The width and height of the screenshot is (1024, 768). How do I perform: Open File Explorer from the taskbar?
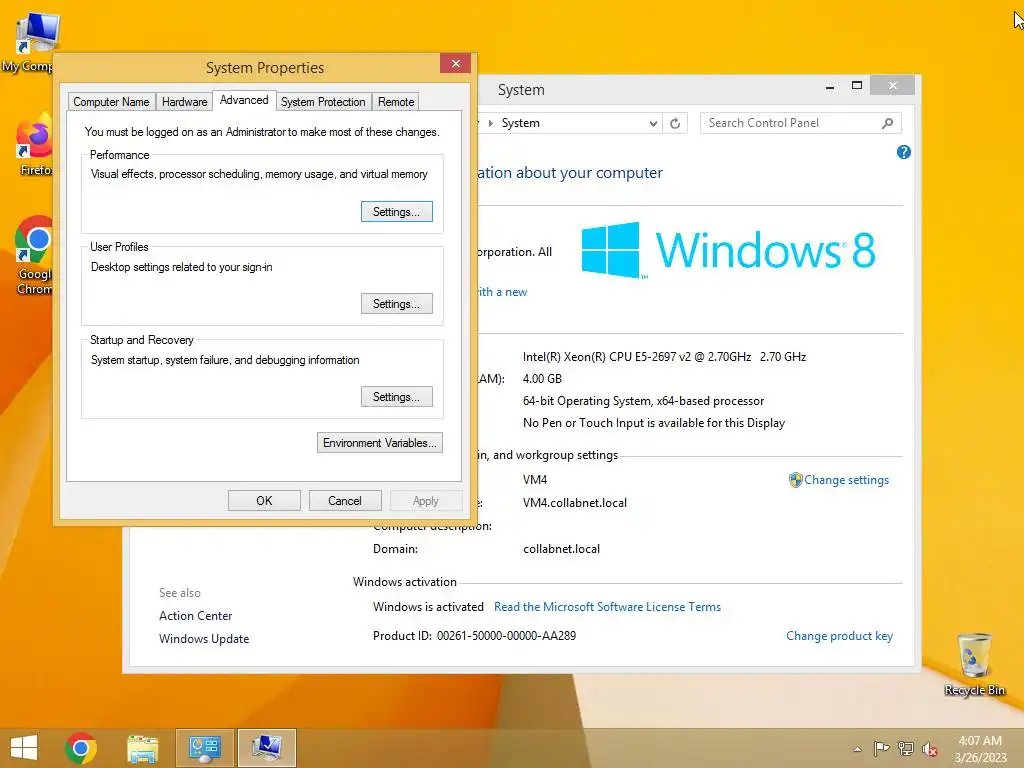142,748
